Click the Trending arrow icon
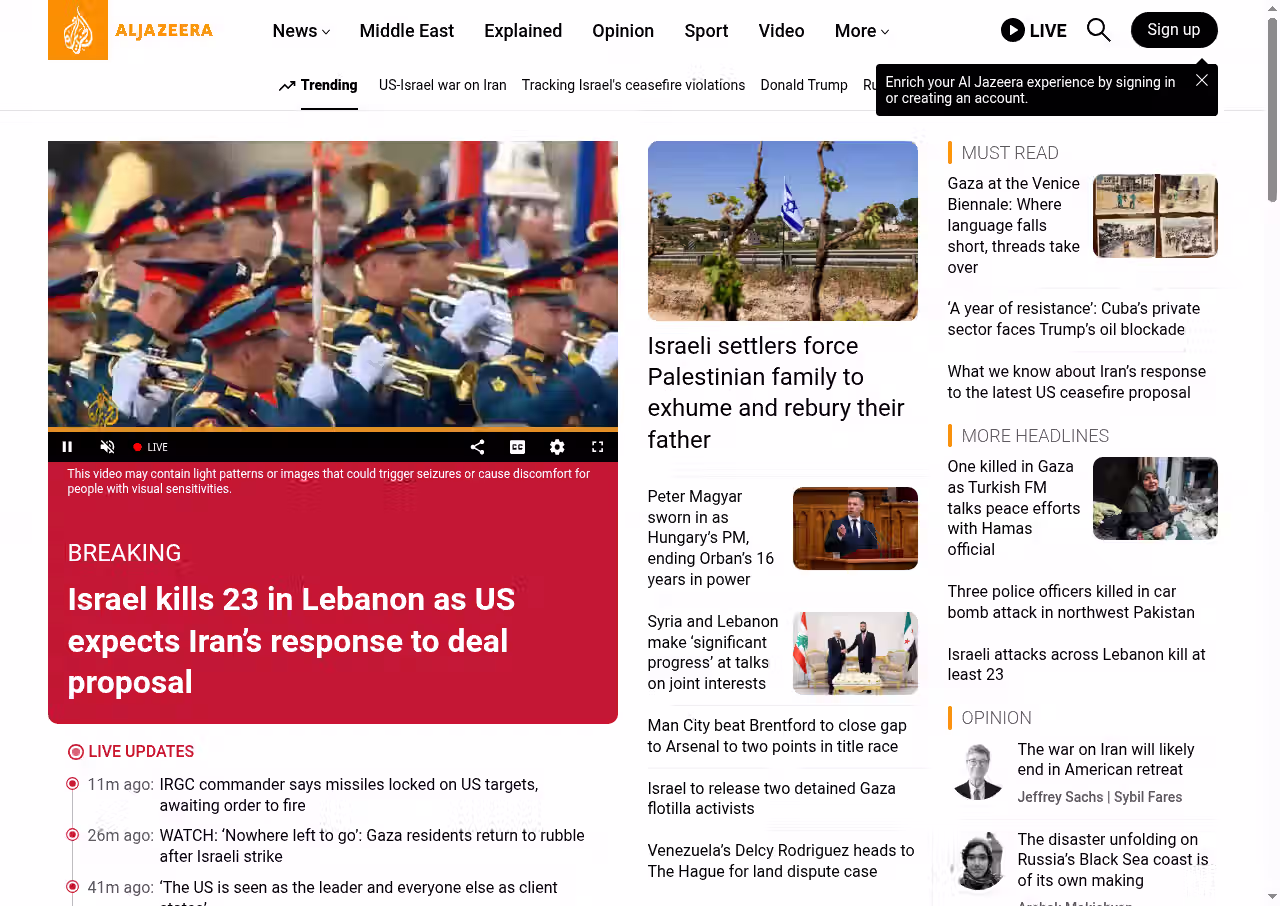 pos(287,86)
